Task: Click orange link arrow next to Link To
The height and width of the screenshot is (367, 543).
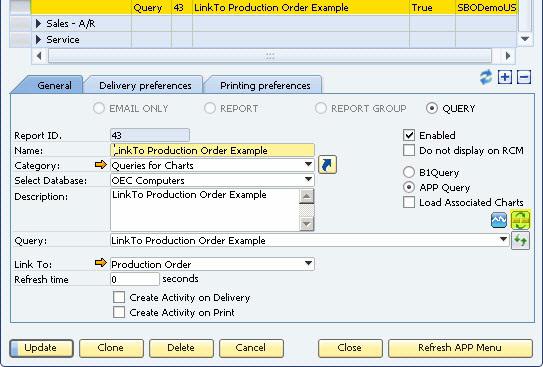Action: click(101, 263)
